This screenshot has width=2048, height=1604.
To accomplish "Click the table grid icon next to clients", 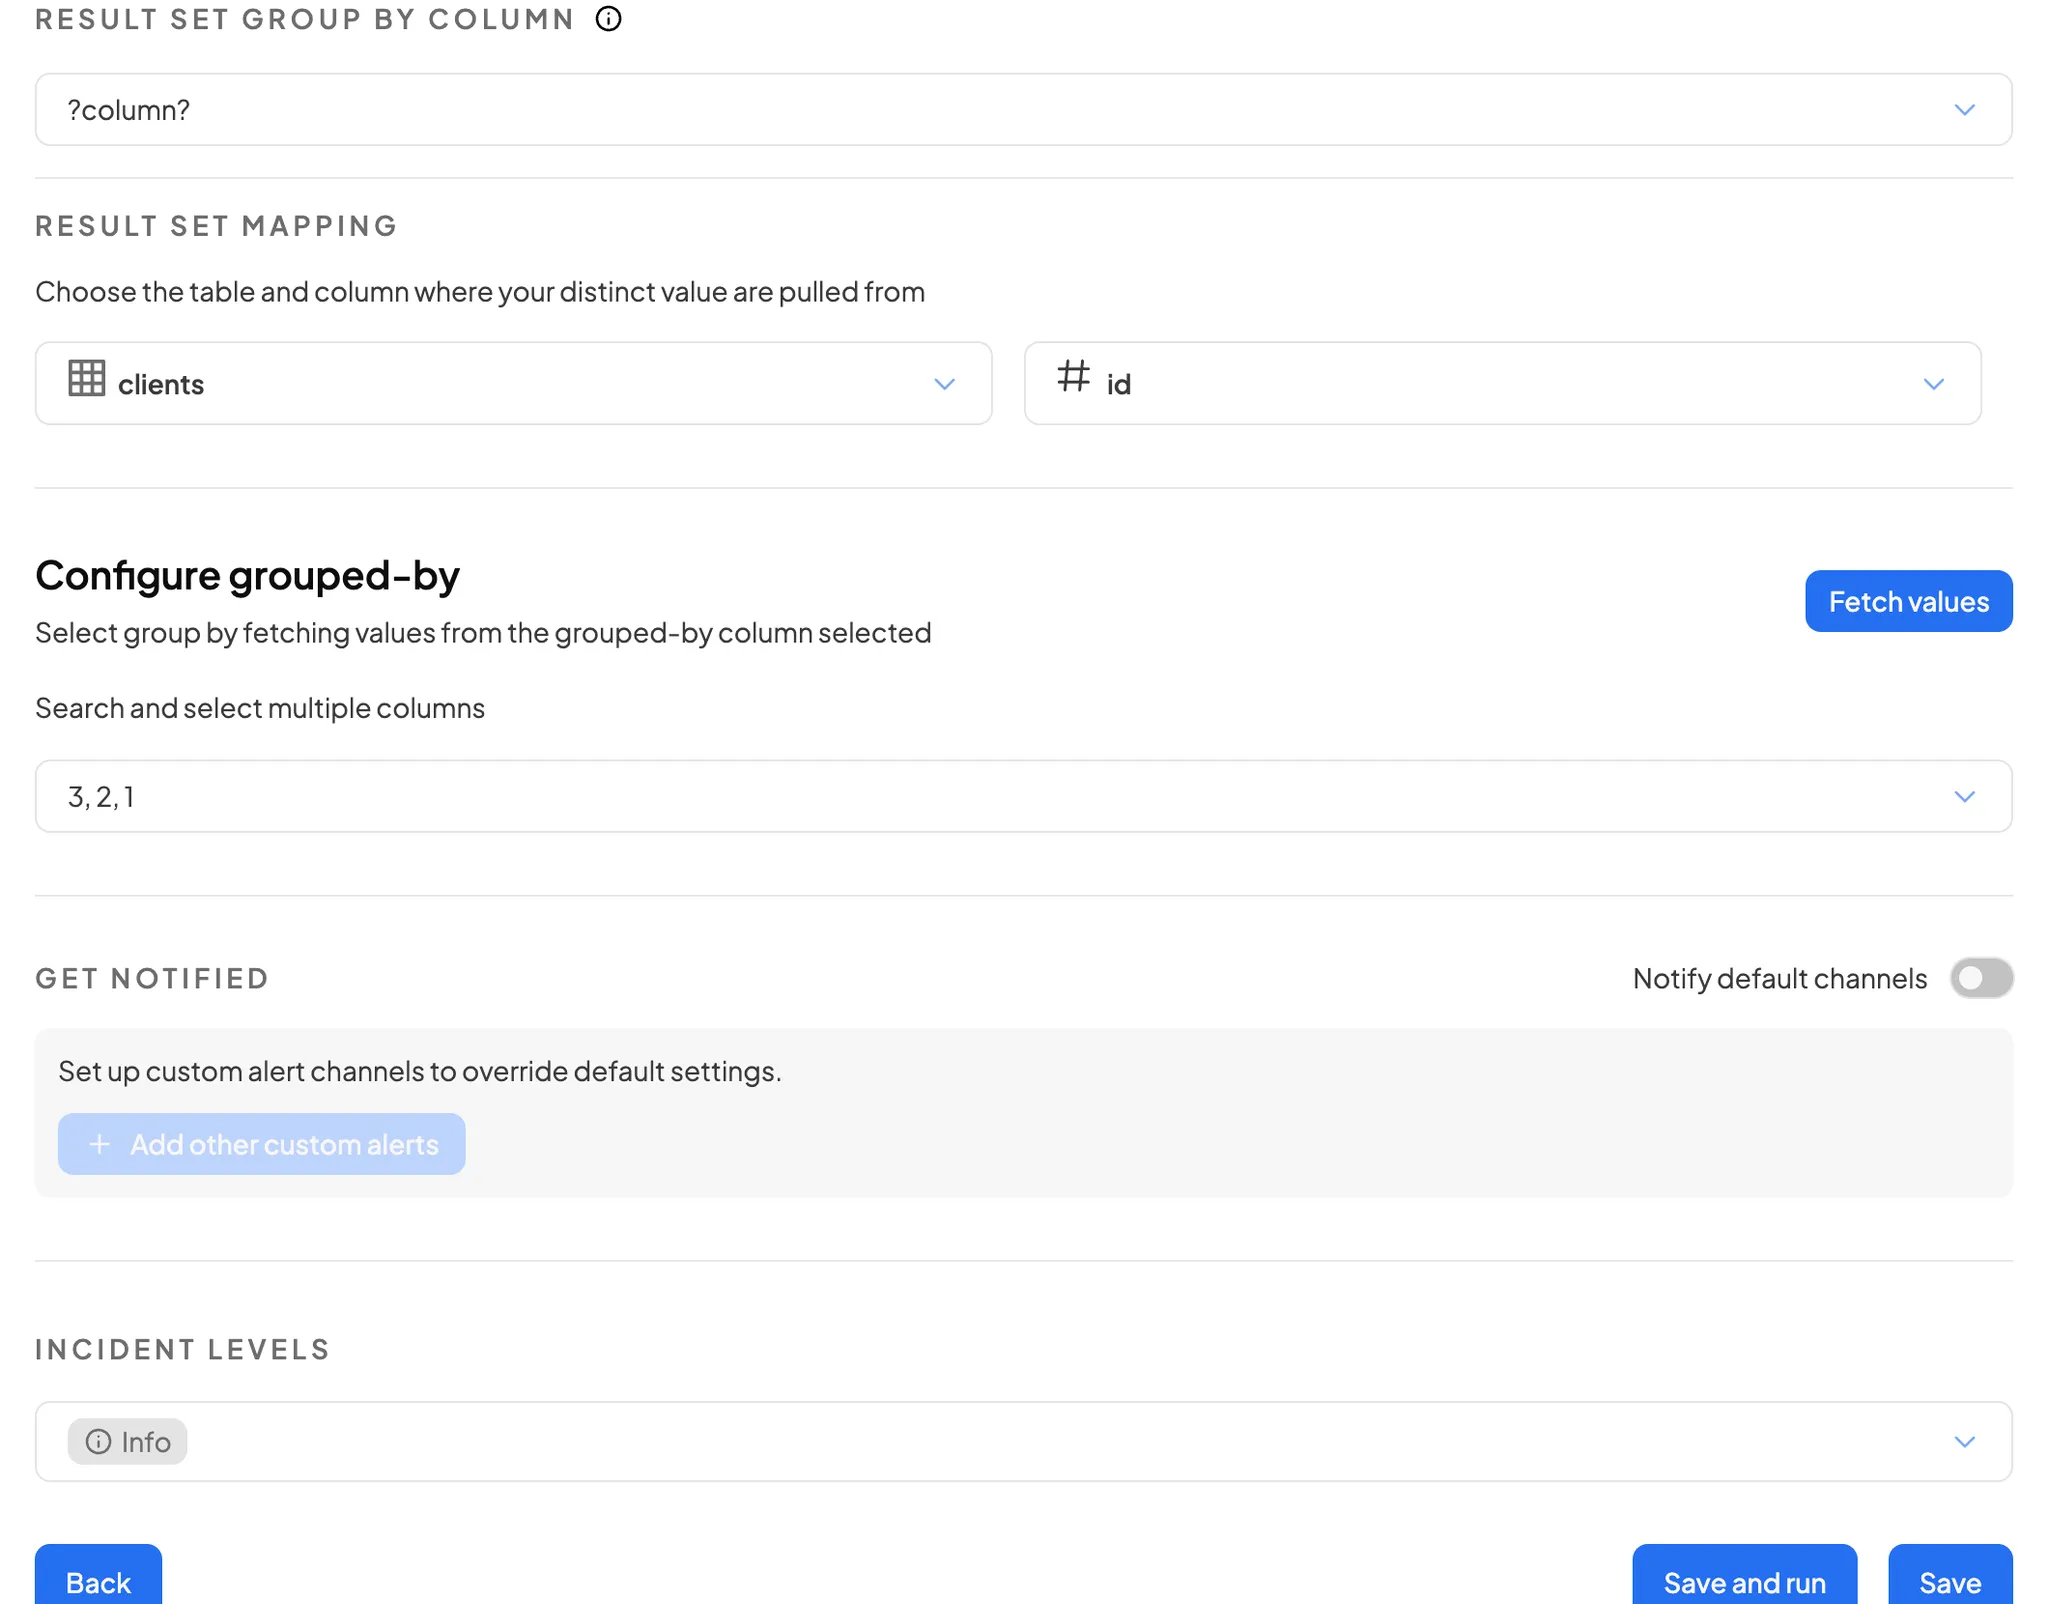I will 86,379.
